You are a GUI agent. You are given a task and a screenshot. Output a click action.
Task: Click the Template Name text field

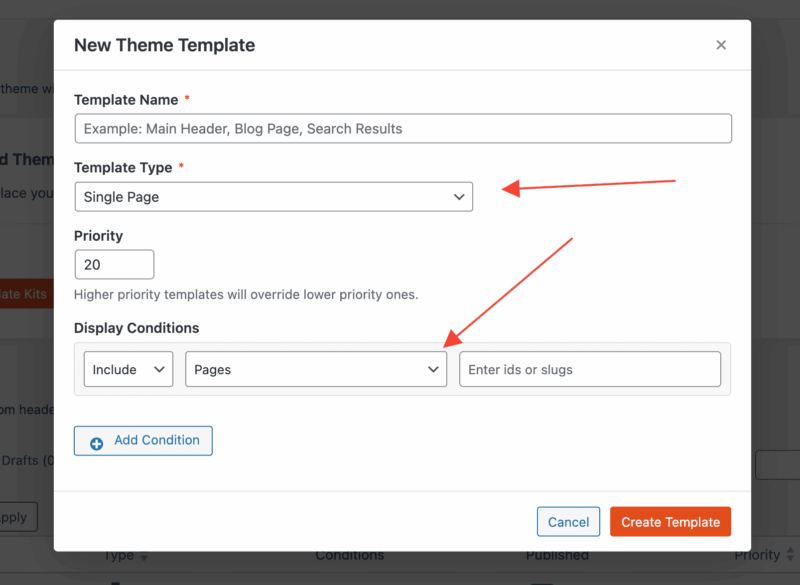click(x=403, y=129)
